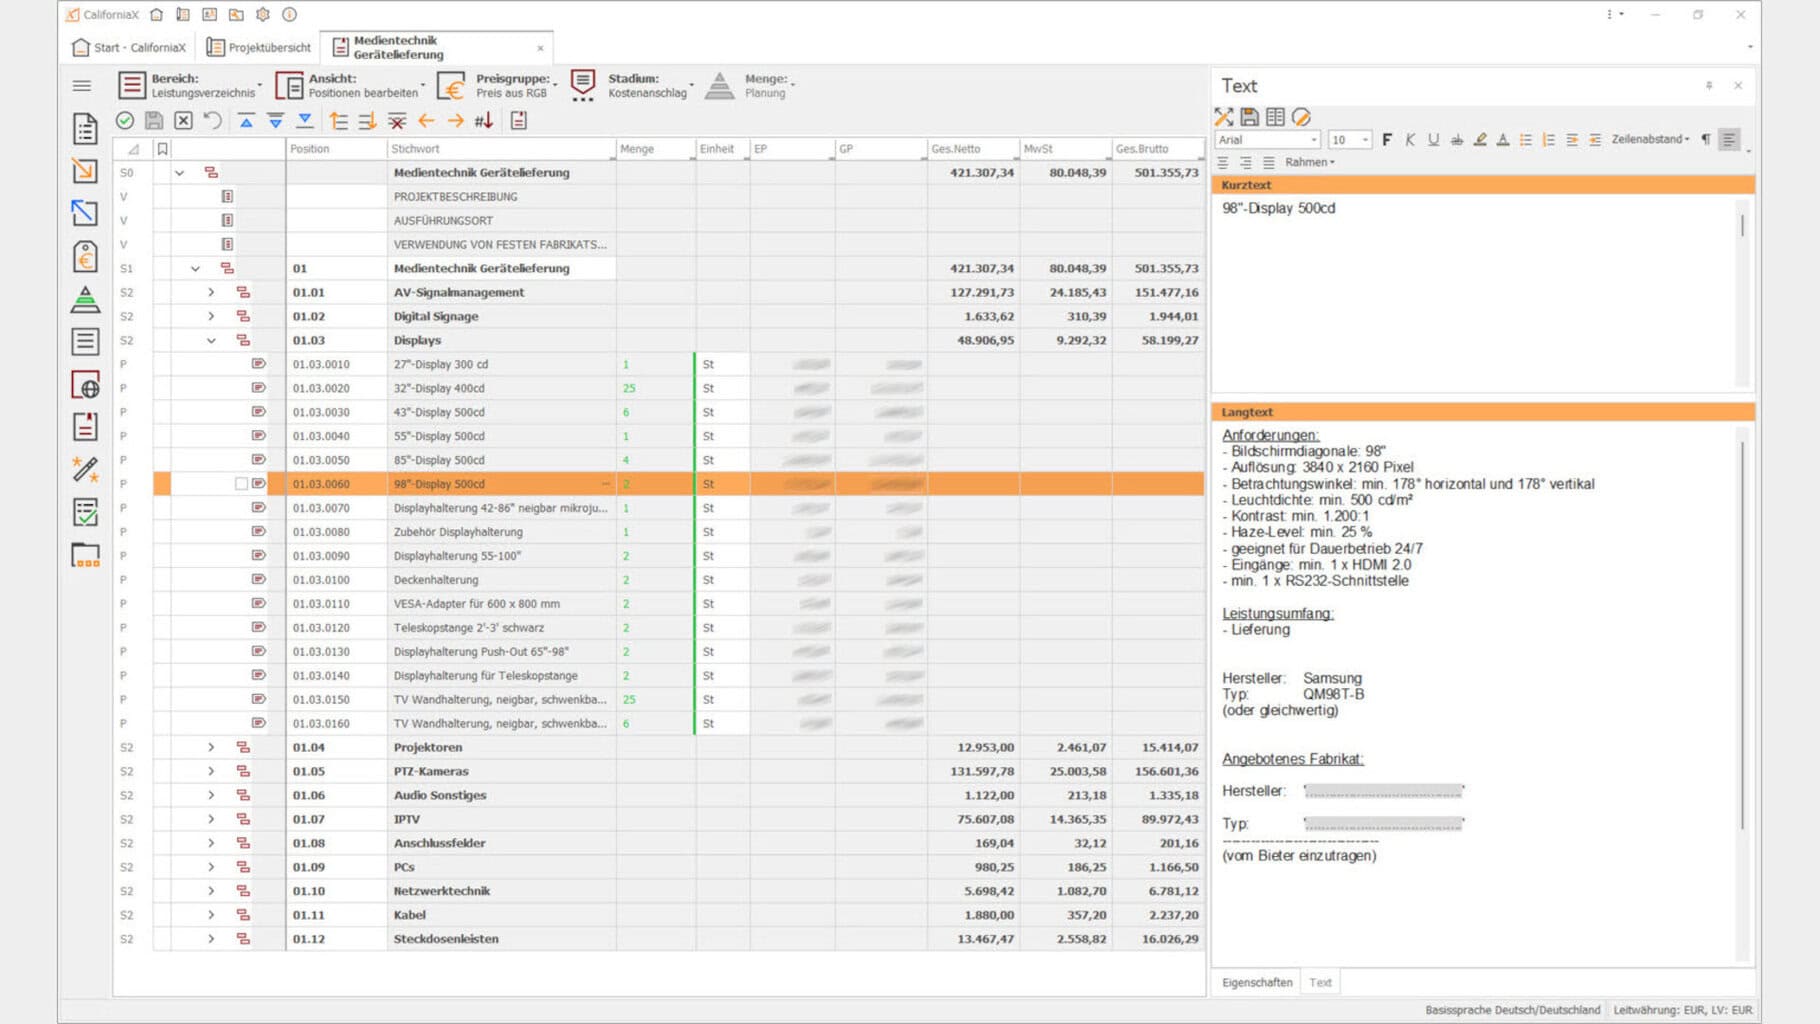Expand the 01.04 Projektoren group
Screen dimensions: 1820x1024
(x=211, y=748)
